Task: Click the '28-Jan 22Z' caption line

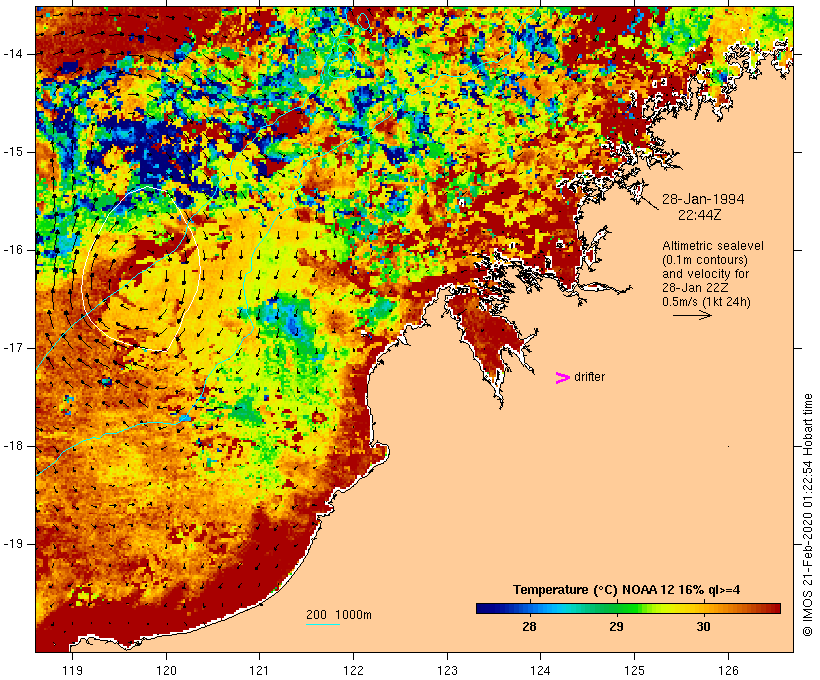Action: tap(696, 288)
